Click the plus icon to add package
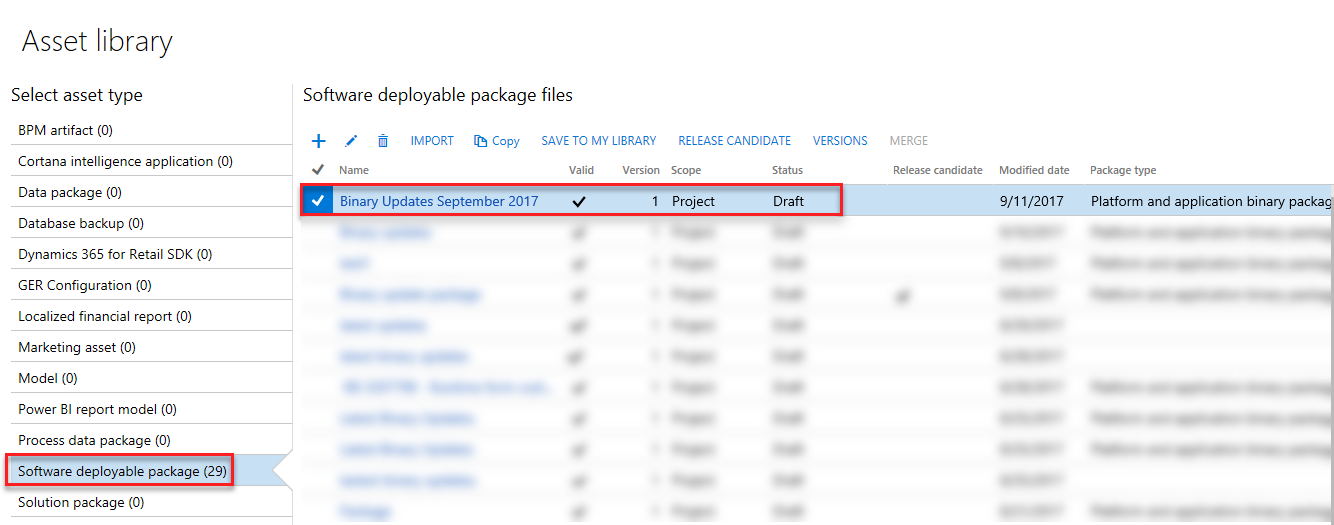This screenshot has height=525, width=1334. [319, 141]
